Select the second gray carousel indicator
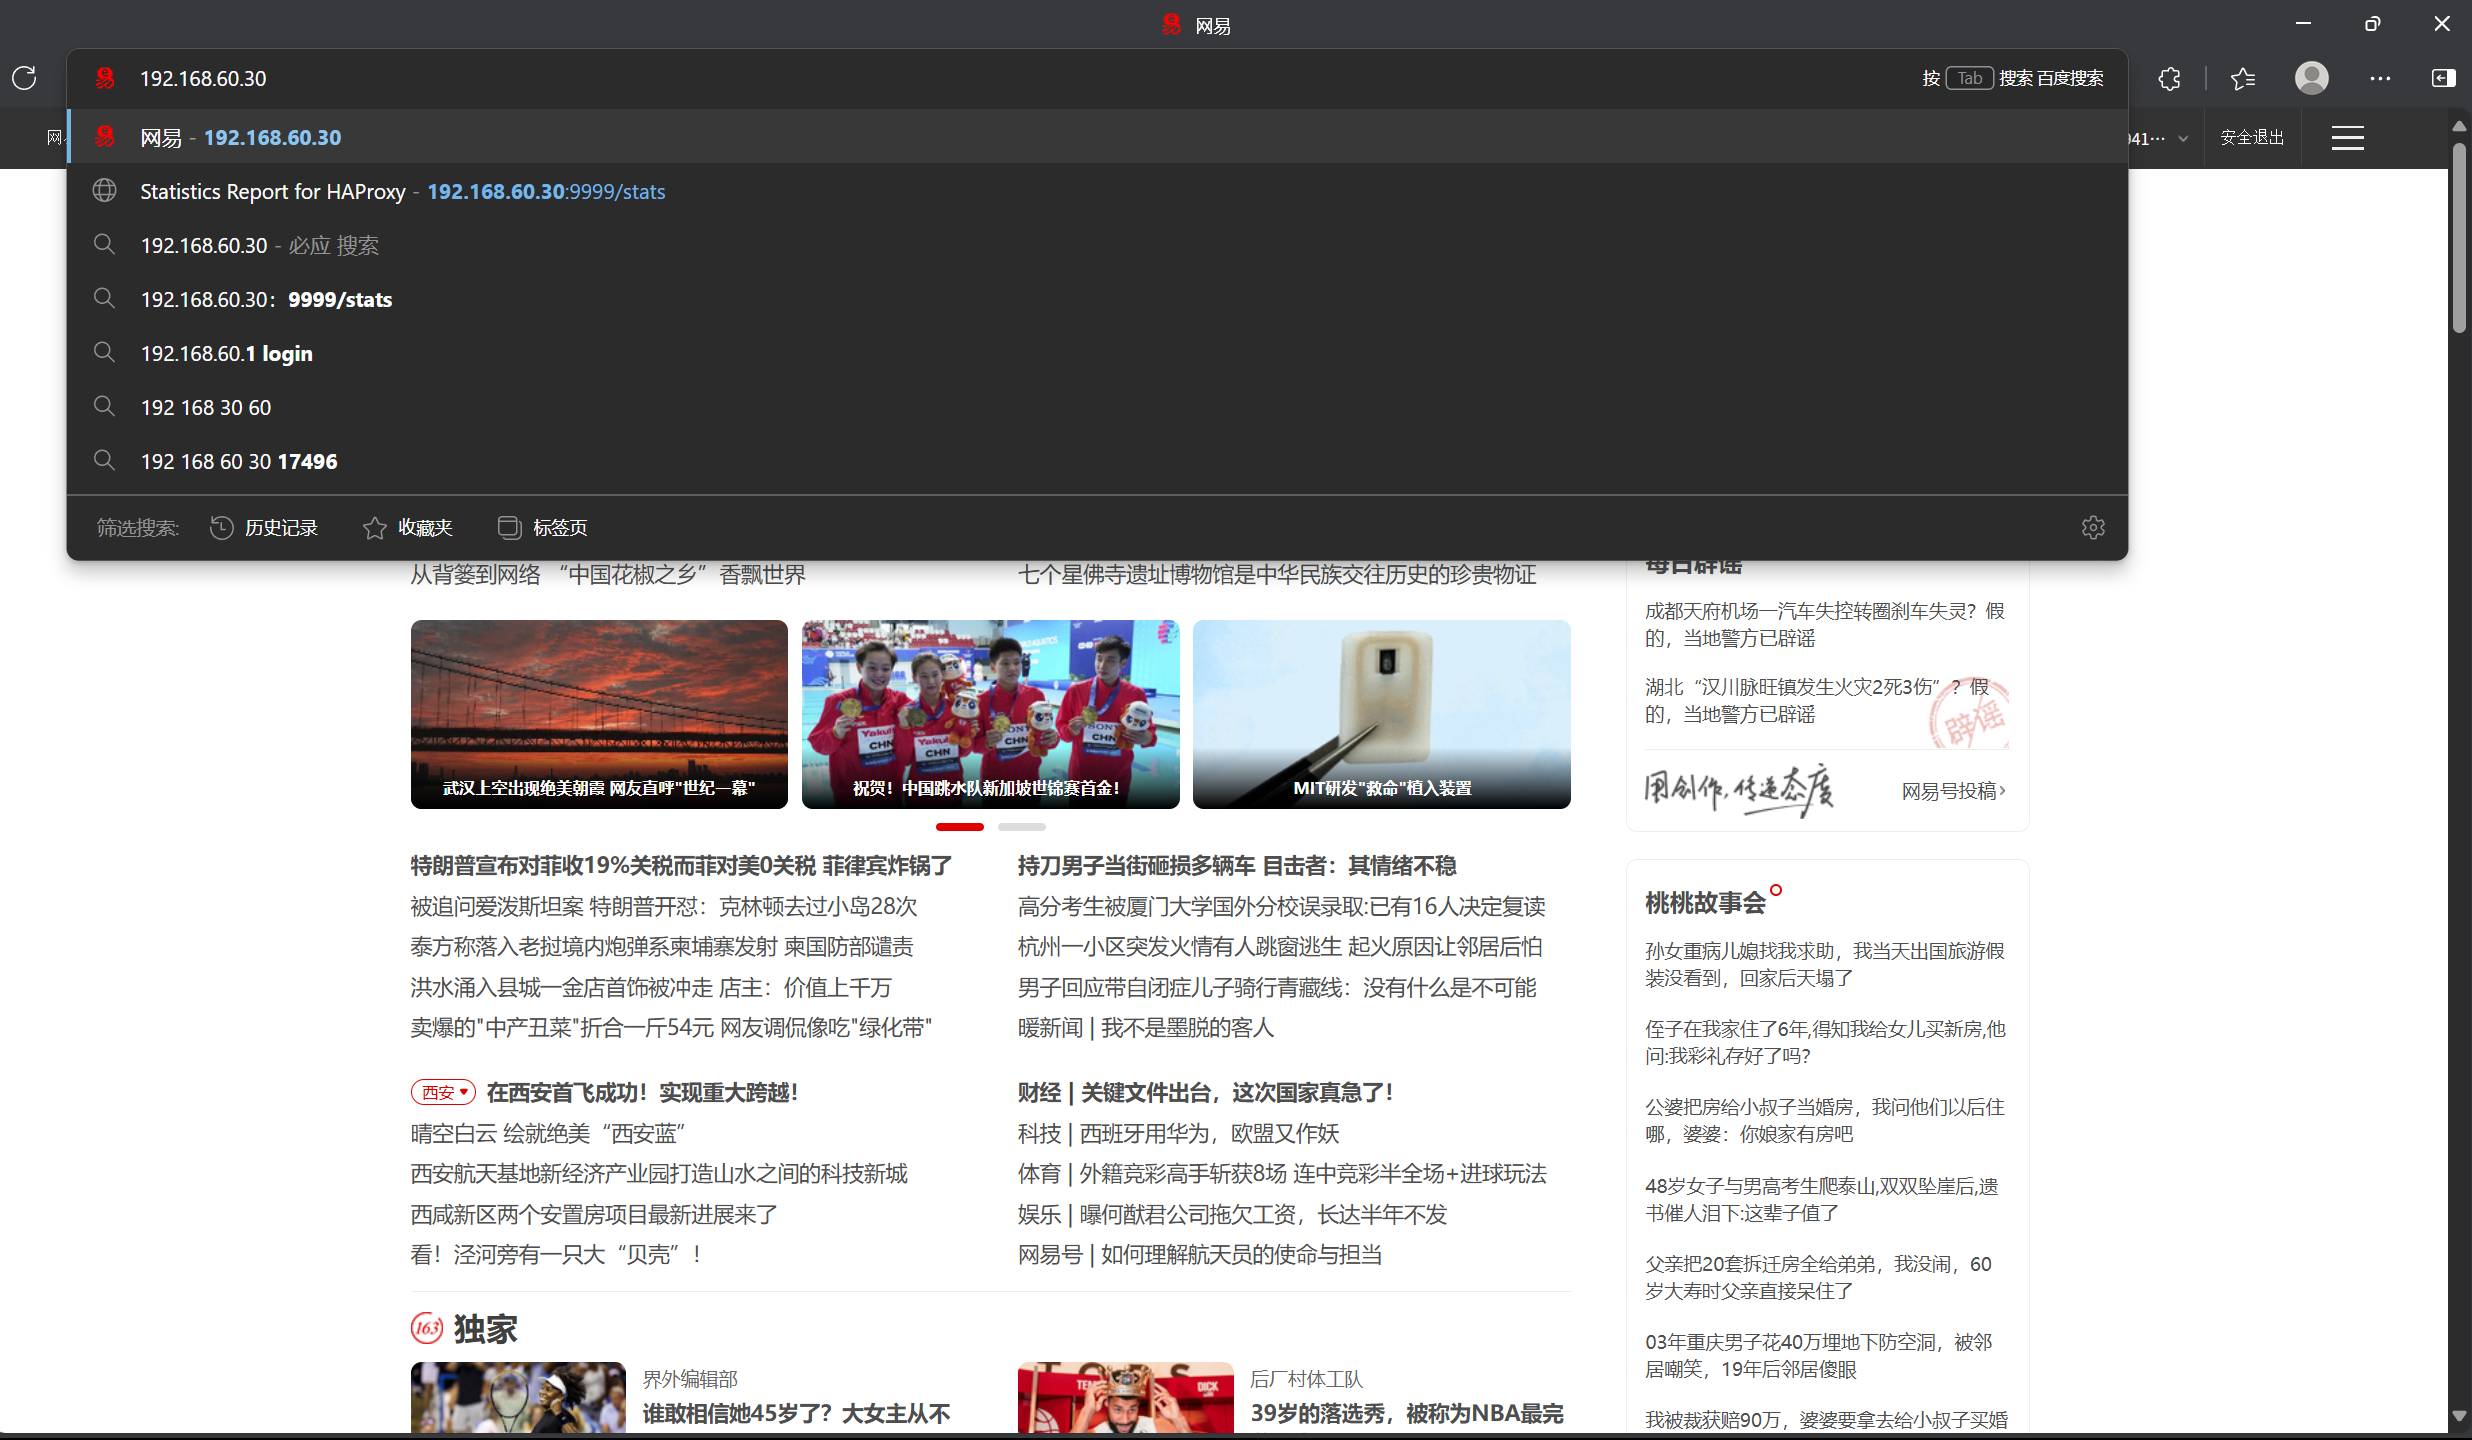This screenshot has height=1440, width=2472. [1022, 827]
